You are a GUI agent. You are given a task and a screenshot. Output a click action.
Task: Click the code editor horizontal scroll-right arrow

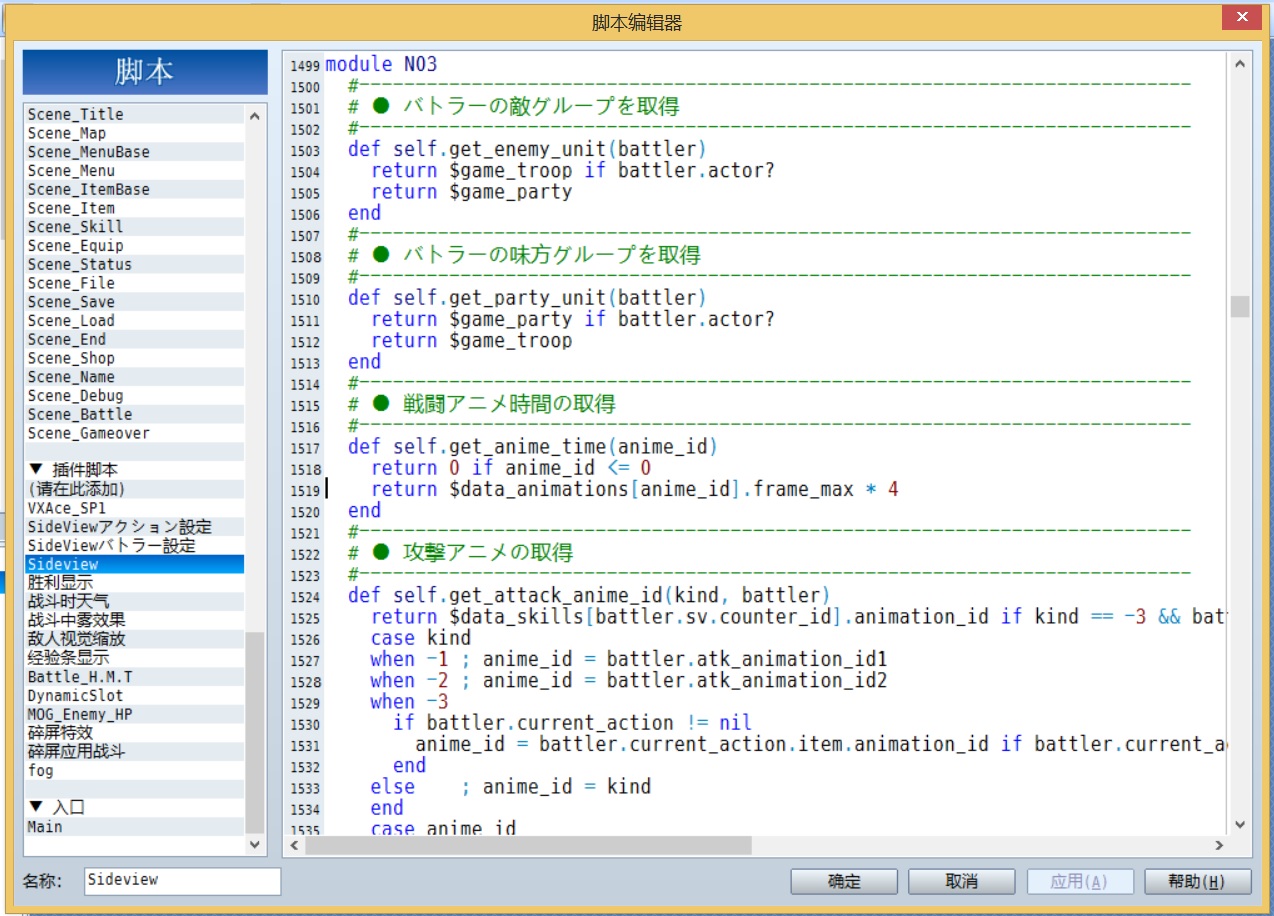click(x=1219, y=846)
